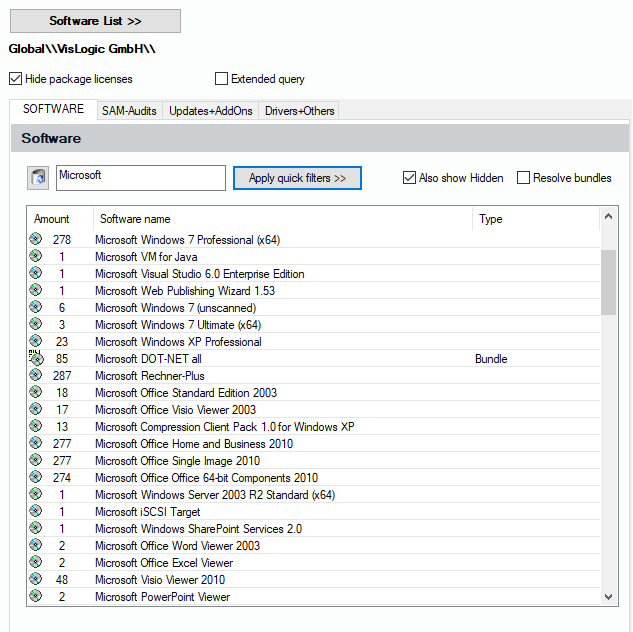633x632 pixels.
Task: Click icon for Windows Server 2003 R2 Standard
Action: pos(36,494)
